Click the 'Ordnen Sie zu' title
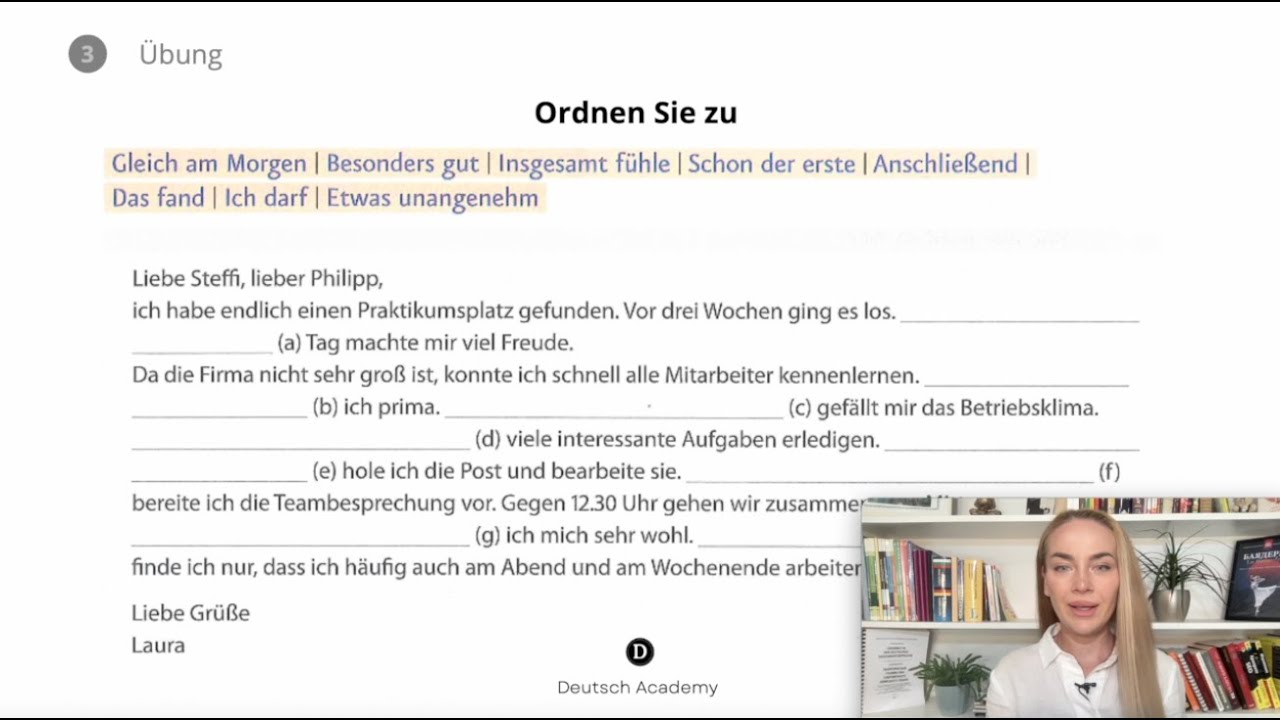Screen dimensions: 1280x720 pos(636,113)
